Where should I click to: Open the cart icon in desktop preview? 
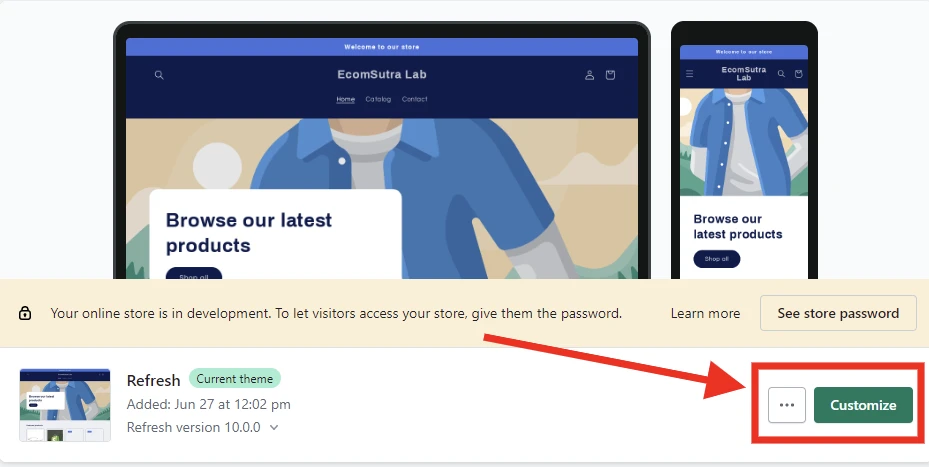(x=610, y=75)
